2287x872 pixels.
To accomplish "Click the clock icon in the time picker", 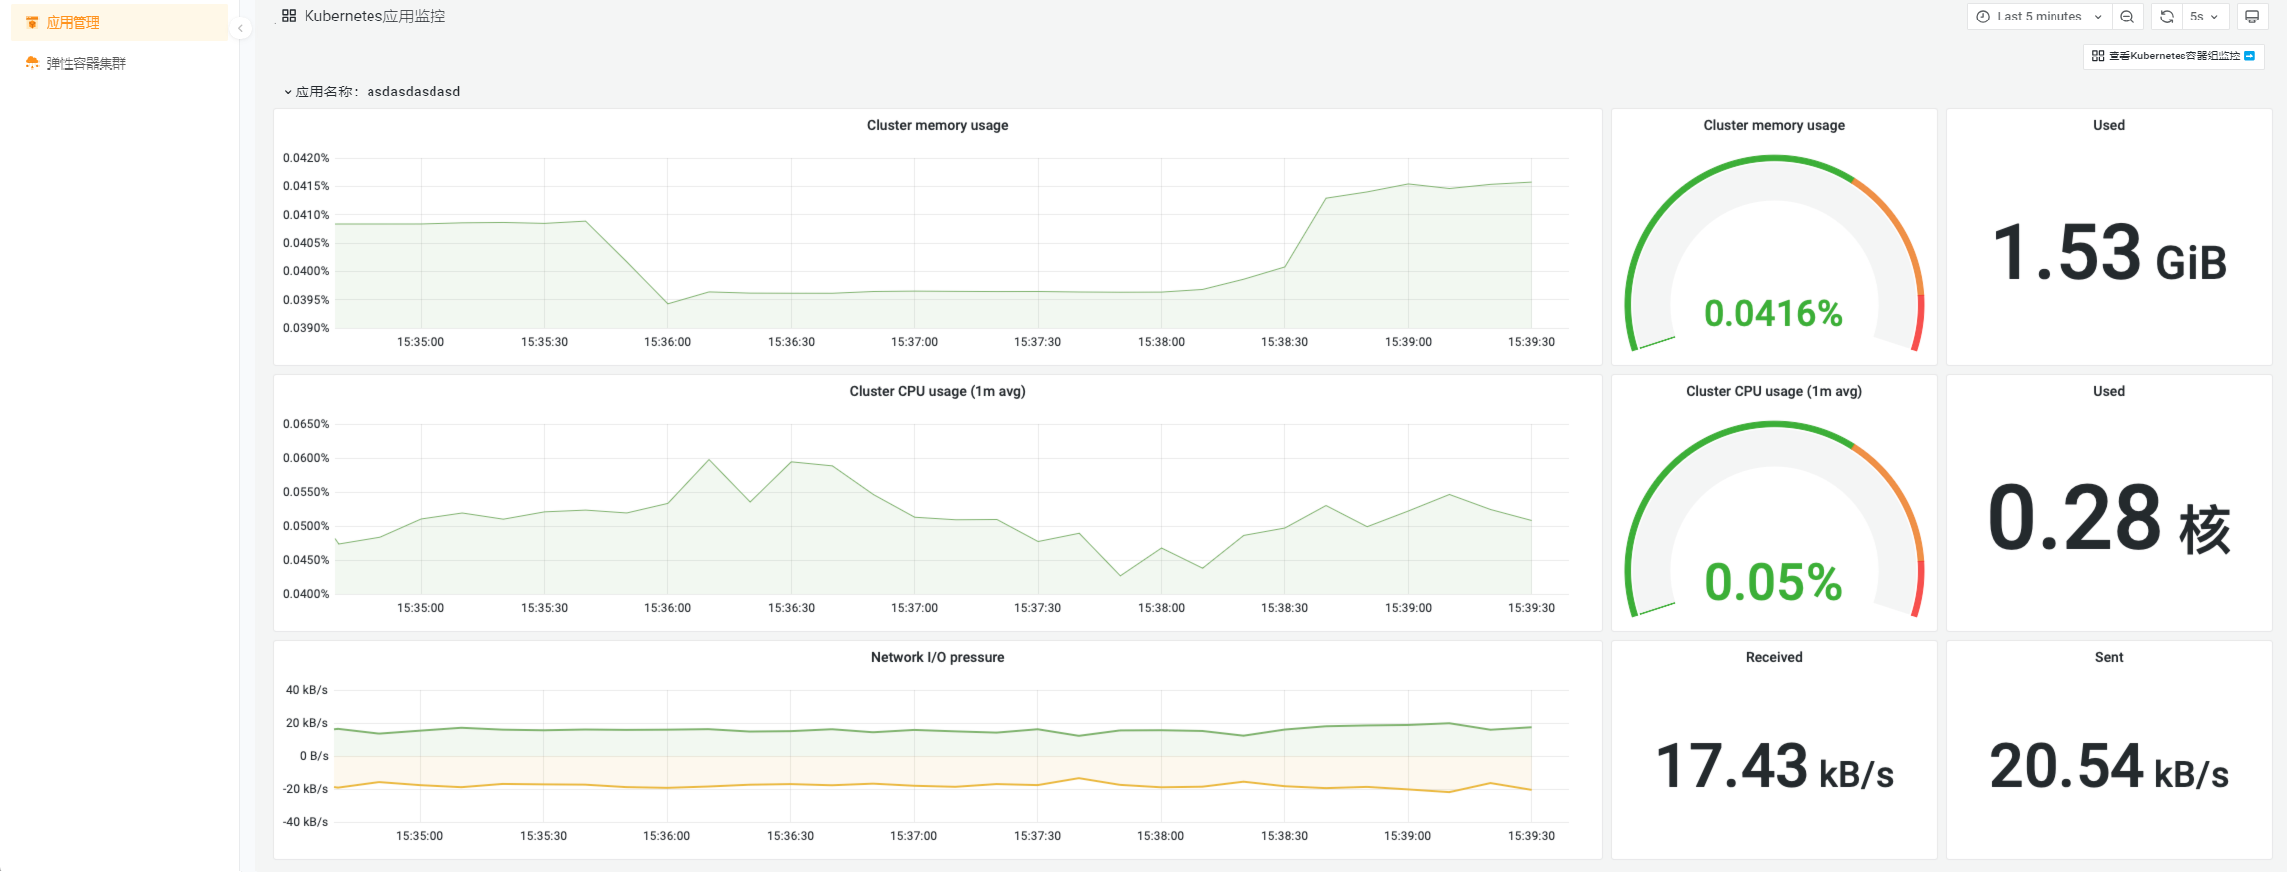I will (1983, 17).
